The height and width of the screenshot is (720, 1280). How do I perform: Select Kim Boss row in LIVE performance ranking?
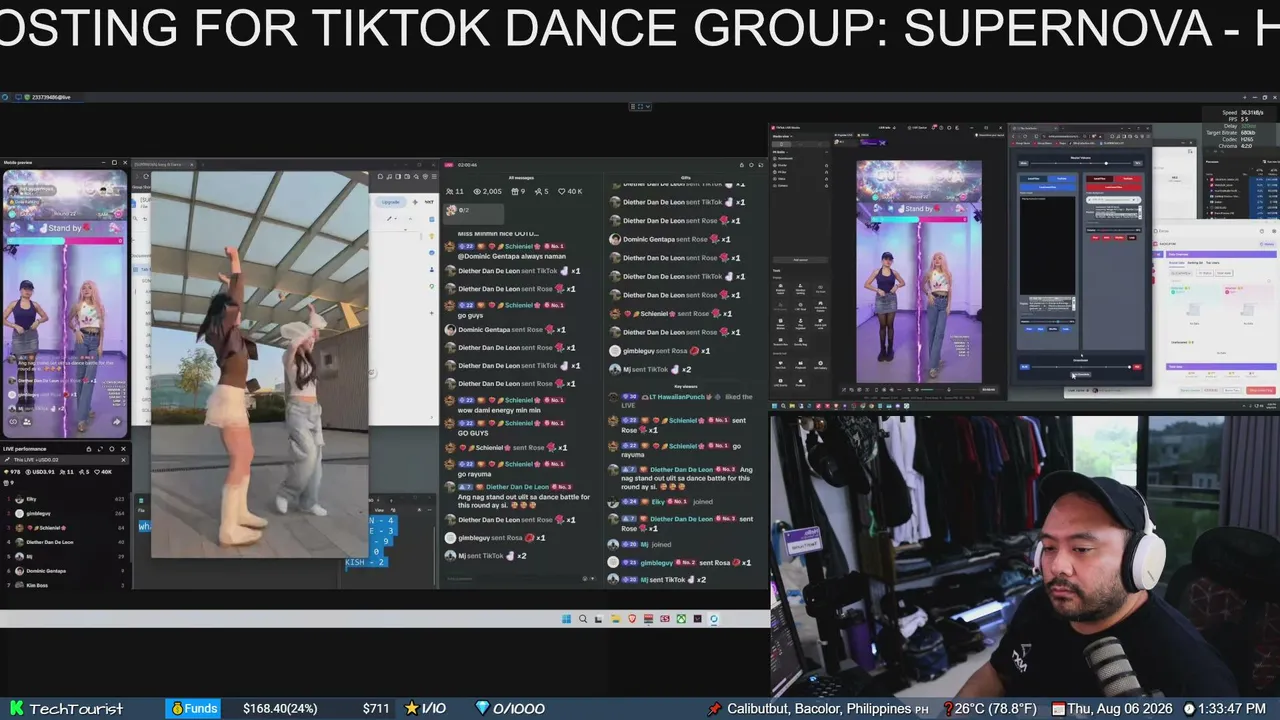coord(66,585)
